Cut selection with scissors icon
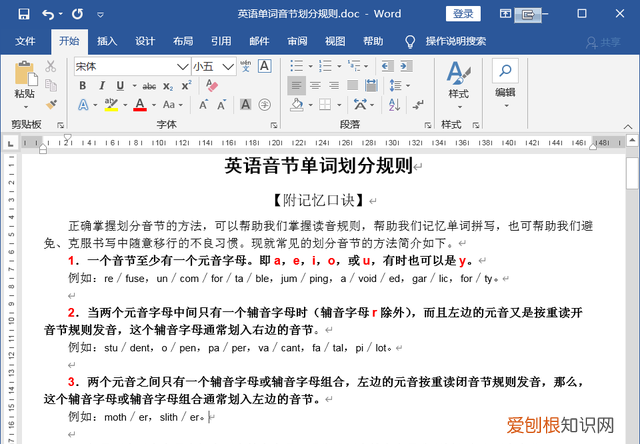640x444 pixels. [x=51, y=66]
